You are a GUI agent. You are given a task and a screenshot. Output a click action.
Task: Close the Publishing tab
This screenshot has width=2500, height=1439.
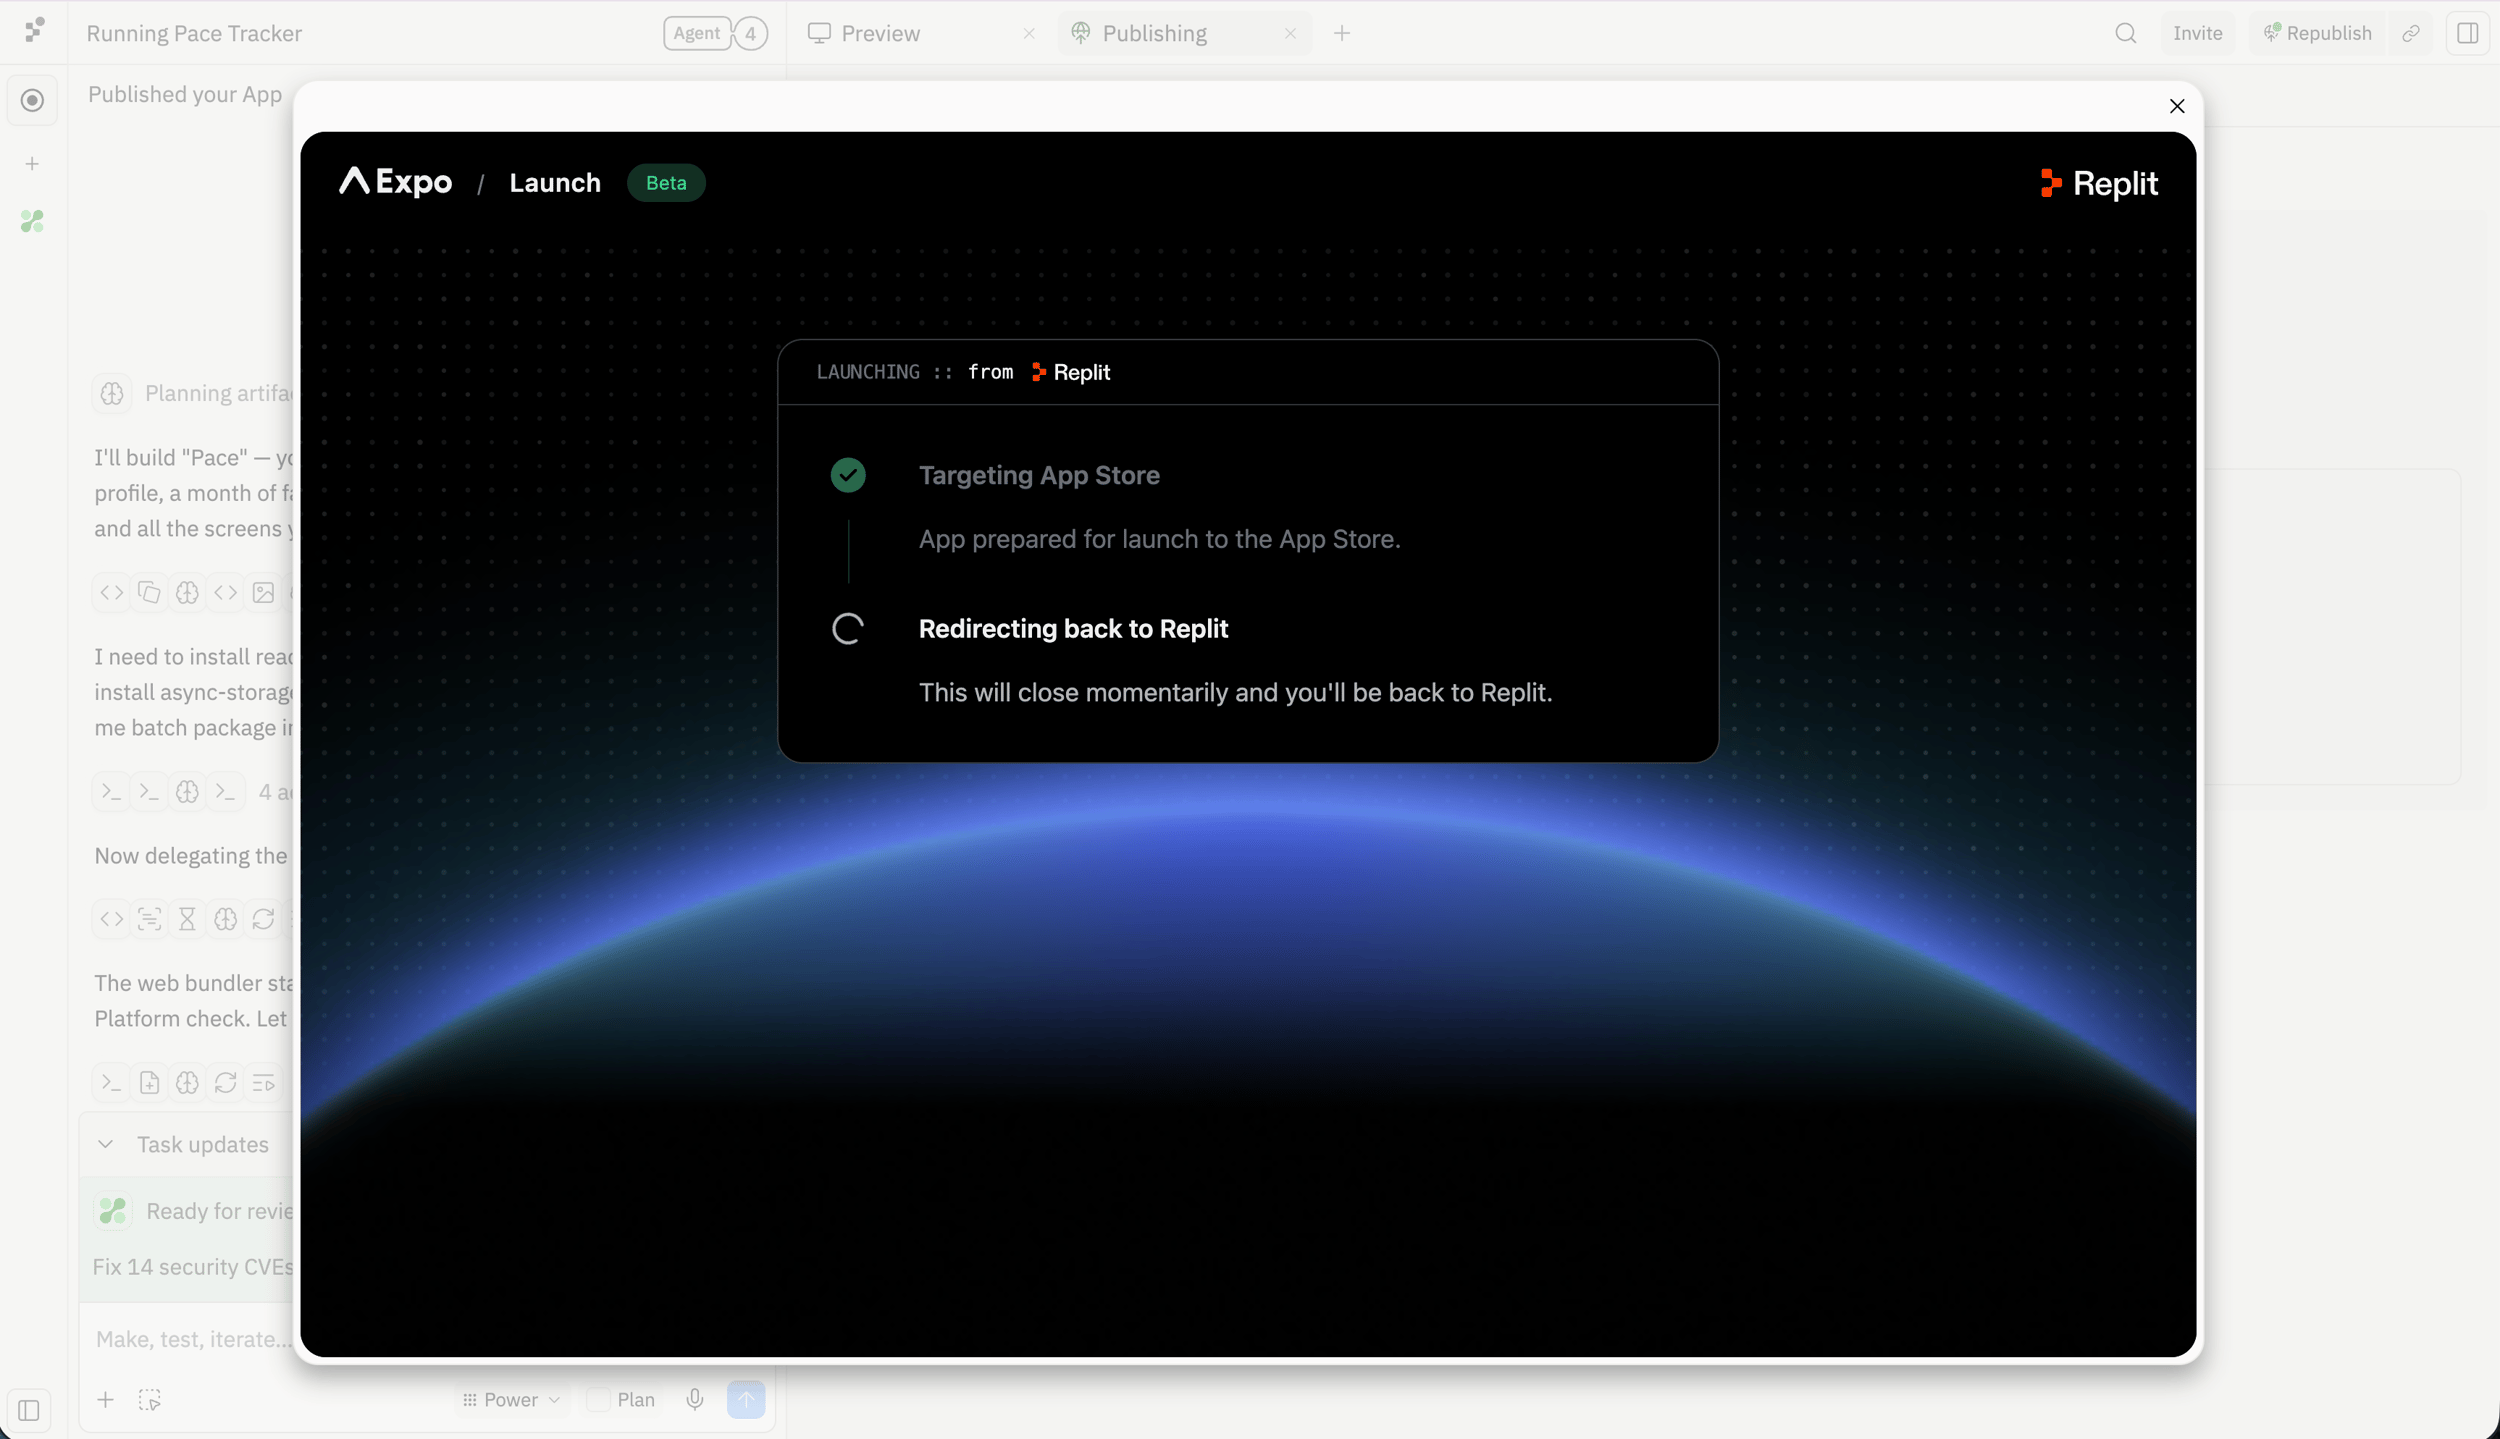point(1290,33)
